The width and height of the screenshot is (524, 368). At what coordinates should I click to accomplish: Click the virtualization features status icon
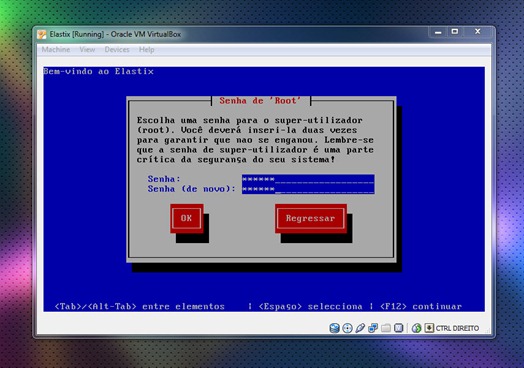coord(399,328)
